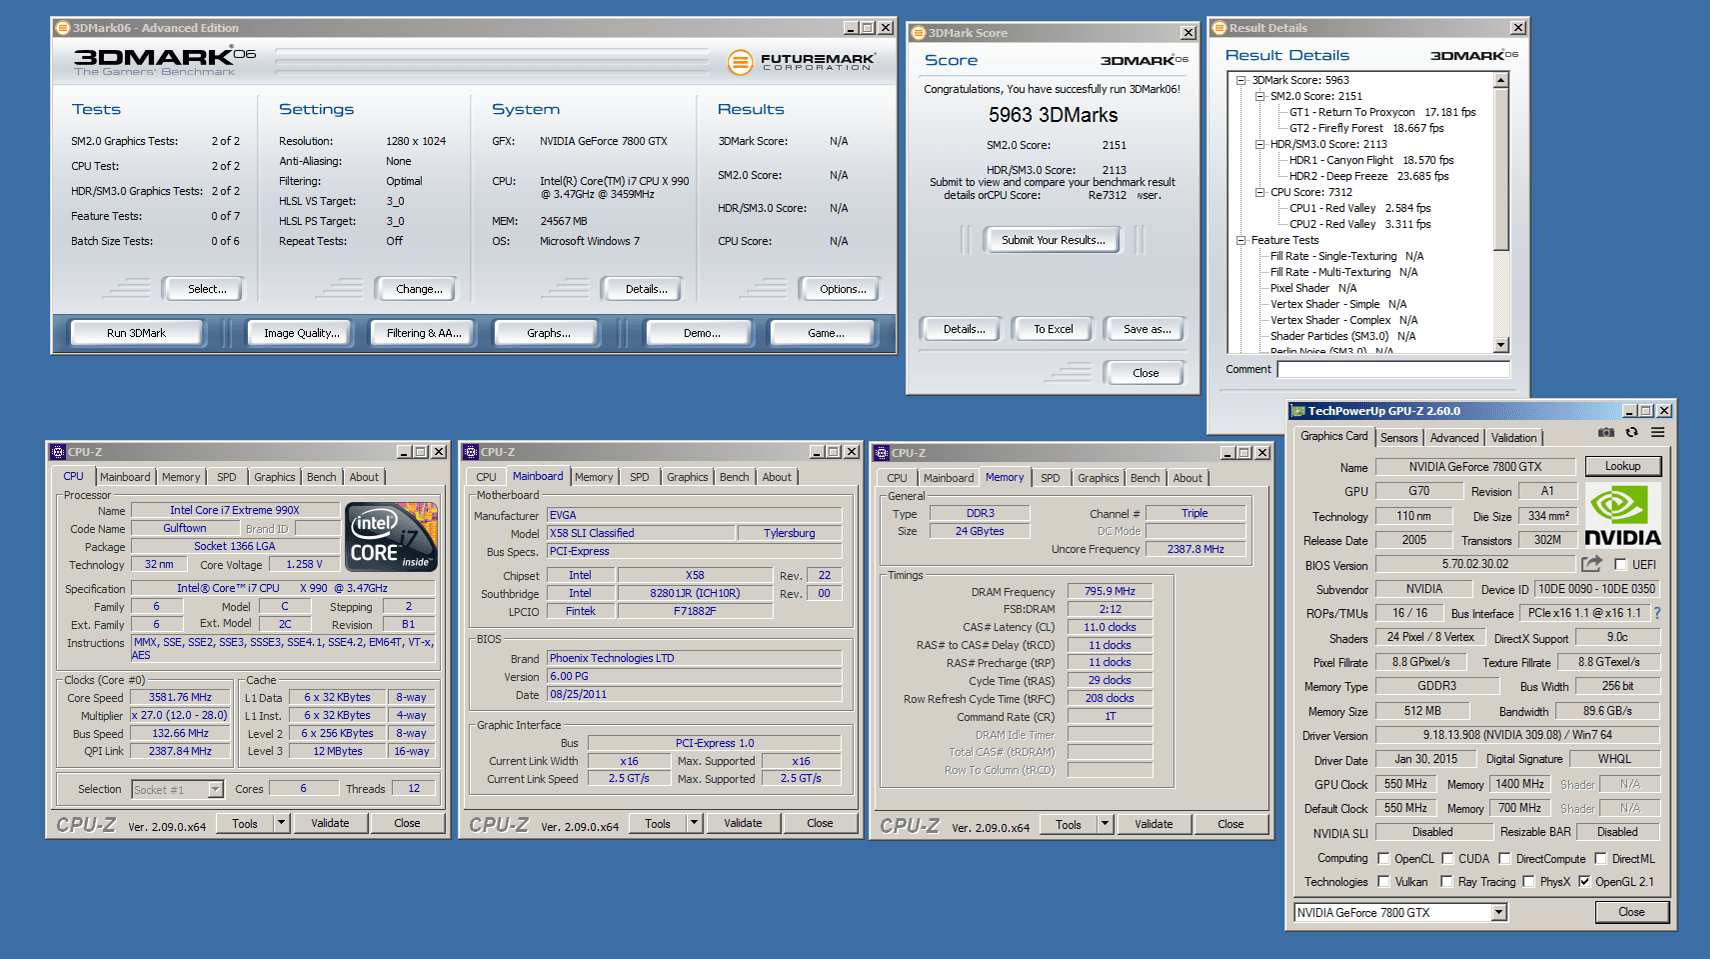Open the Graphs button in 3DMark06
Screen dimensions: 1710x959
coord(549,333)
